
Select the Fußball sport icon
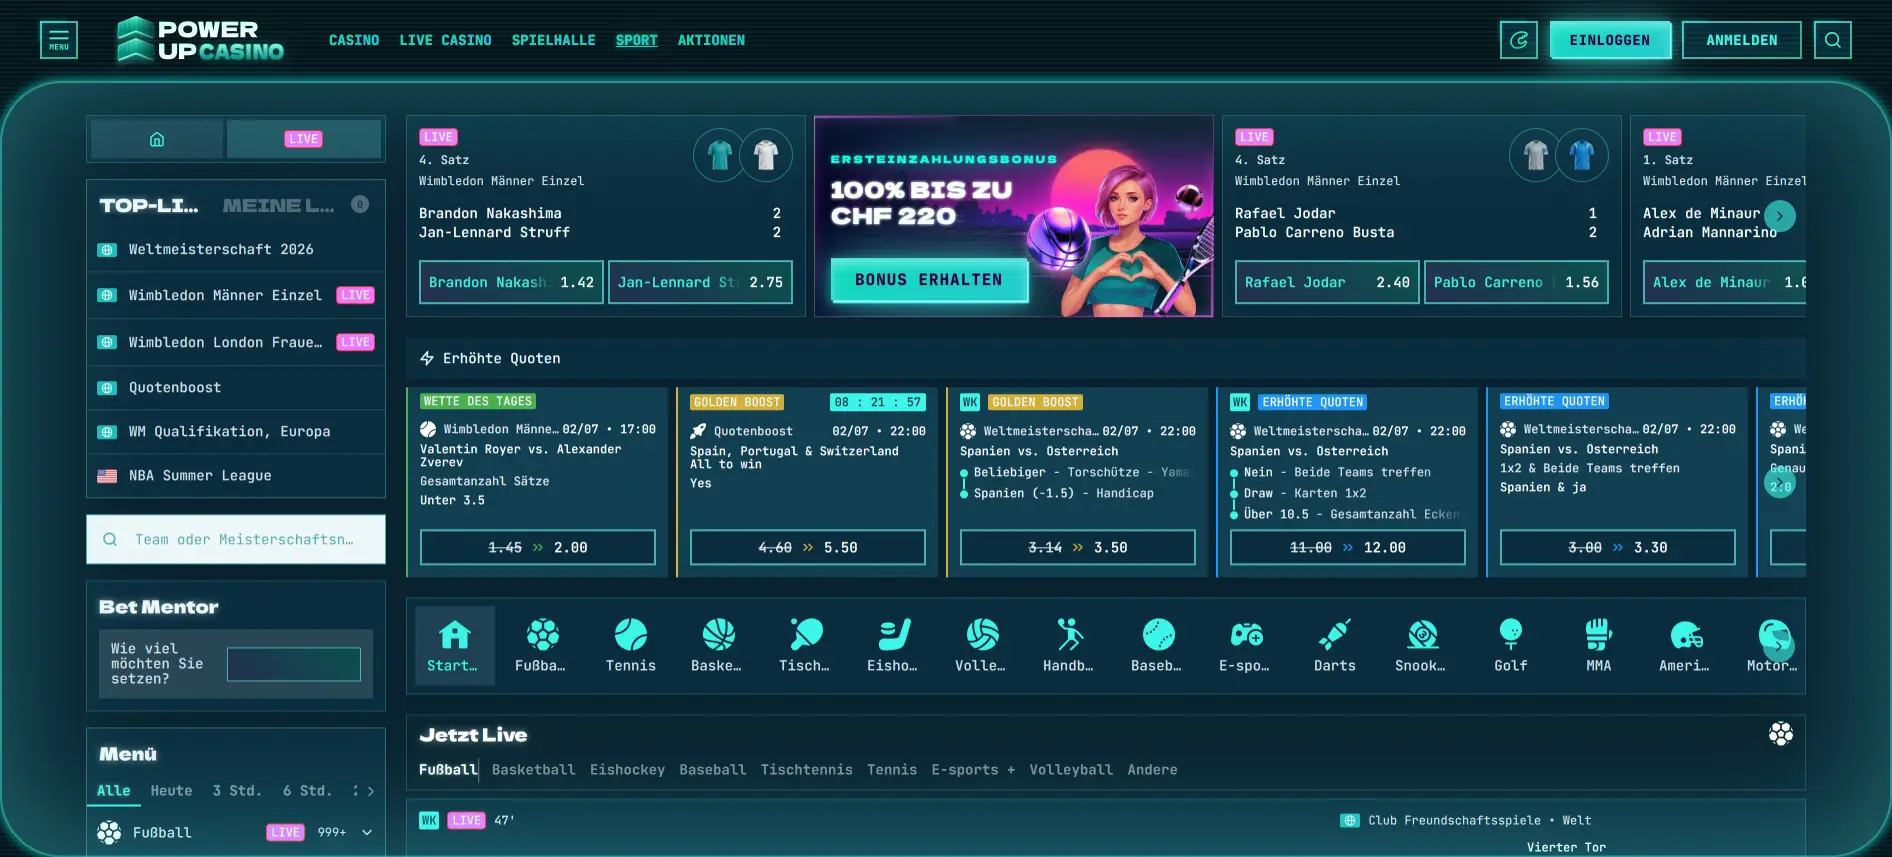click(542, 645)
